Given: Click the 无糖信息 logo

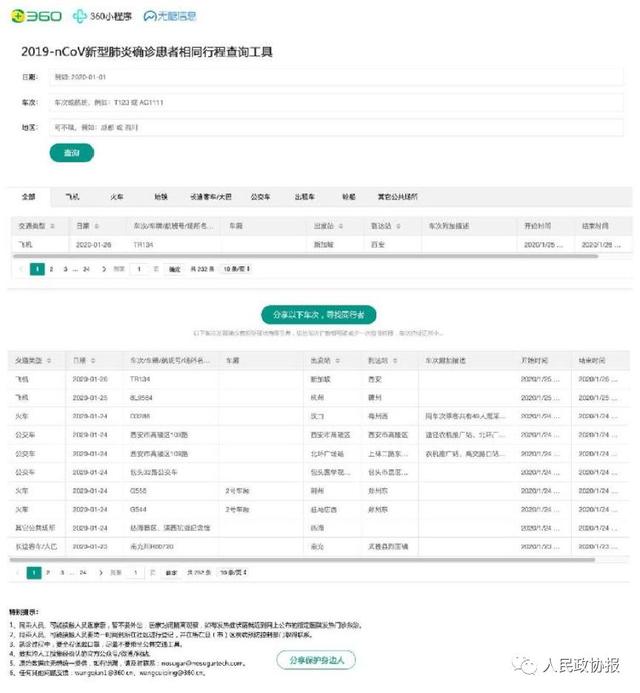Looking at the screenshot, I should coord(170,16).
